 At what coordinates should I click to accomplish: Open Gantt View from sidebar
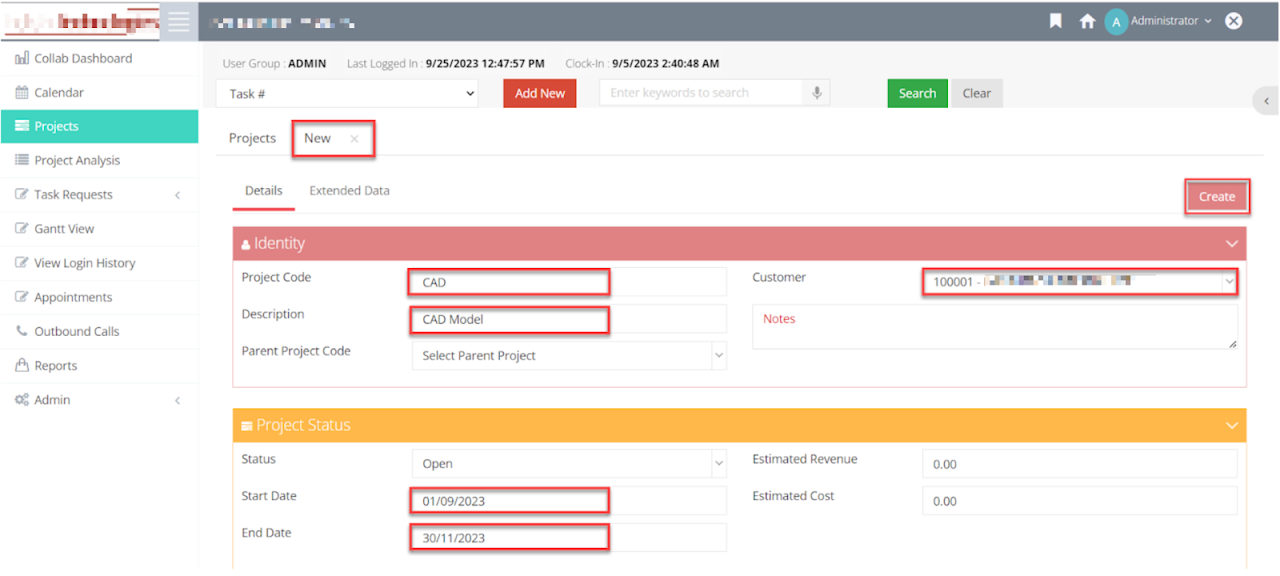64,229
